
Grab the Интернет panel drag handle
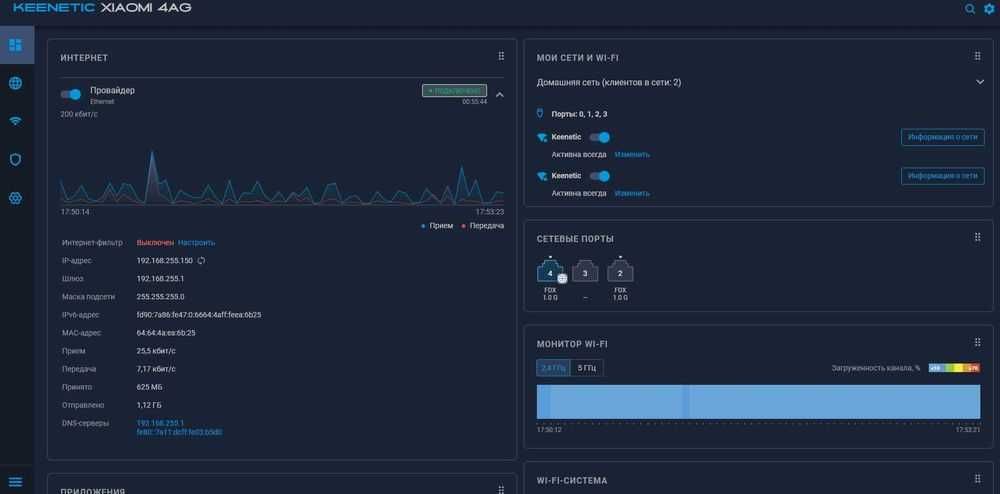pyautogui.click(x=501, y=57)
